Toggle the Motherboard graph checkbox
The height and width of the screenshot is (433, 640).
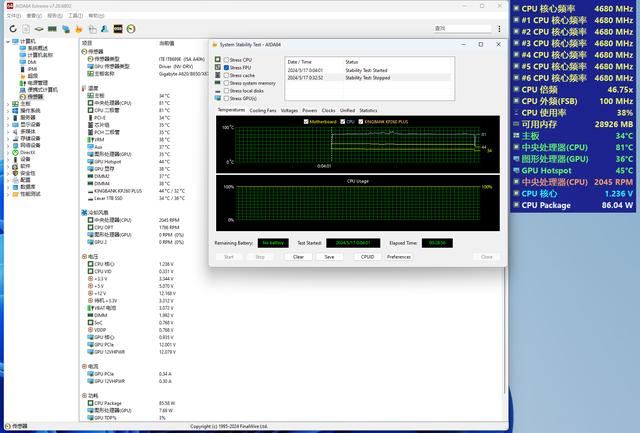[306, 122]
